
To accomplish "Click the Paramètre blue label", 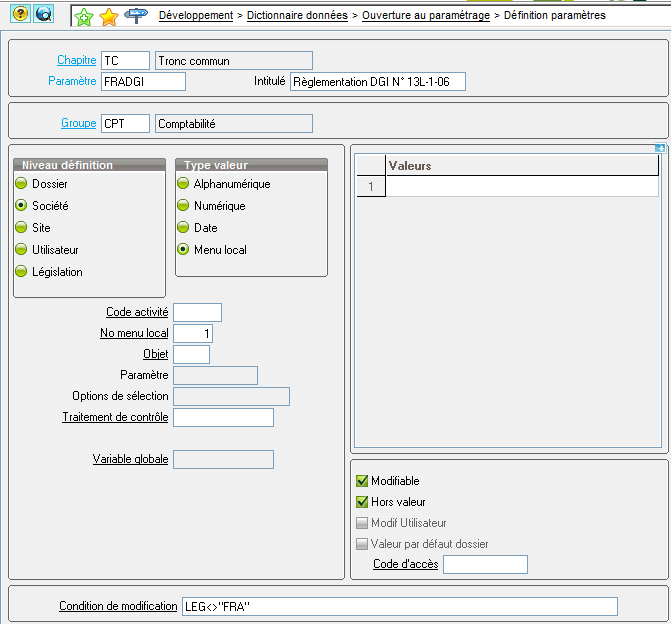I will pos(72,81).
